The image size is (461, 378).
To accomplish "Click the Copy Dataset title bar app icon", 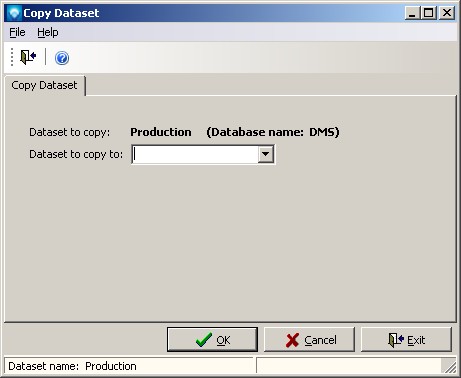I will click(14, 13).
